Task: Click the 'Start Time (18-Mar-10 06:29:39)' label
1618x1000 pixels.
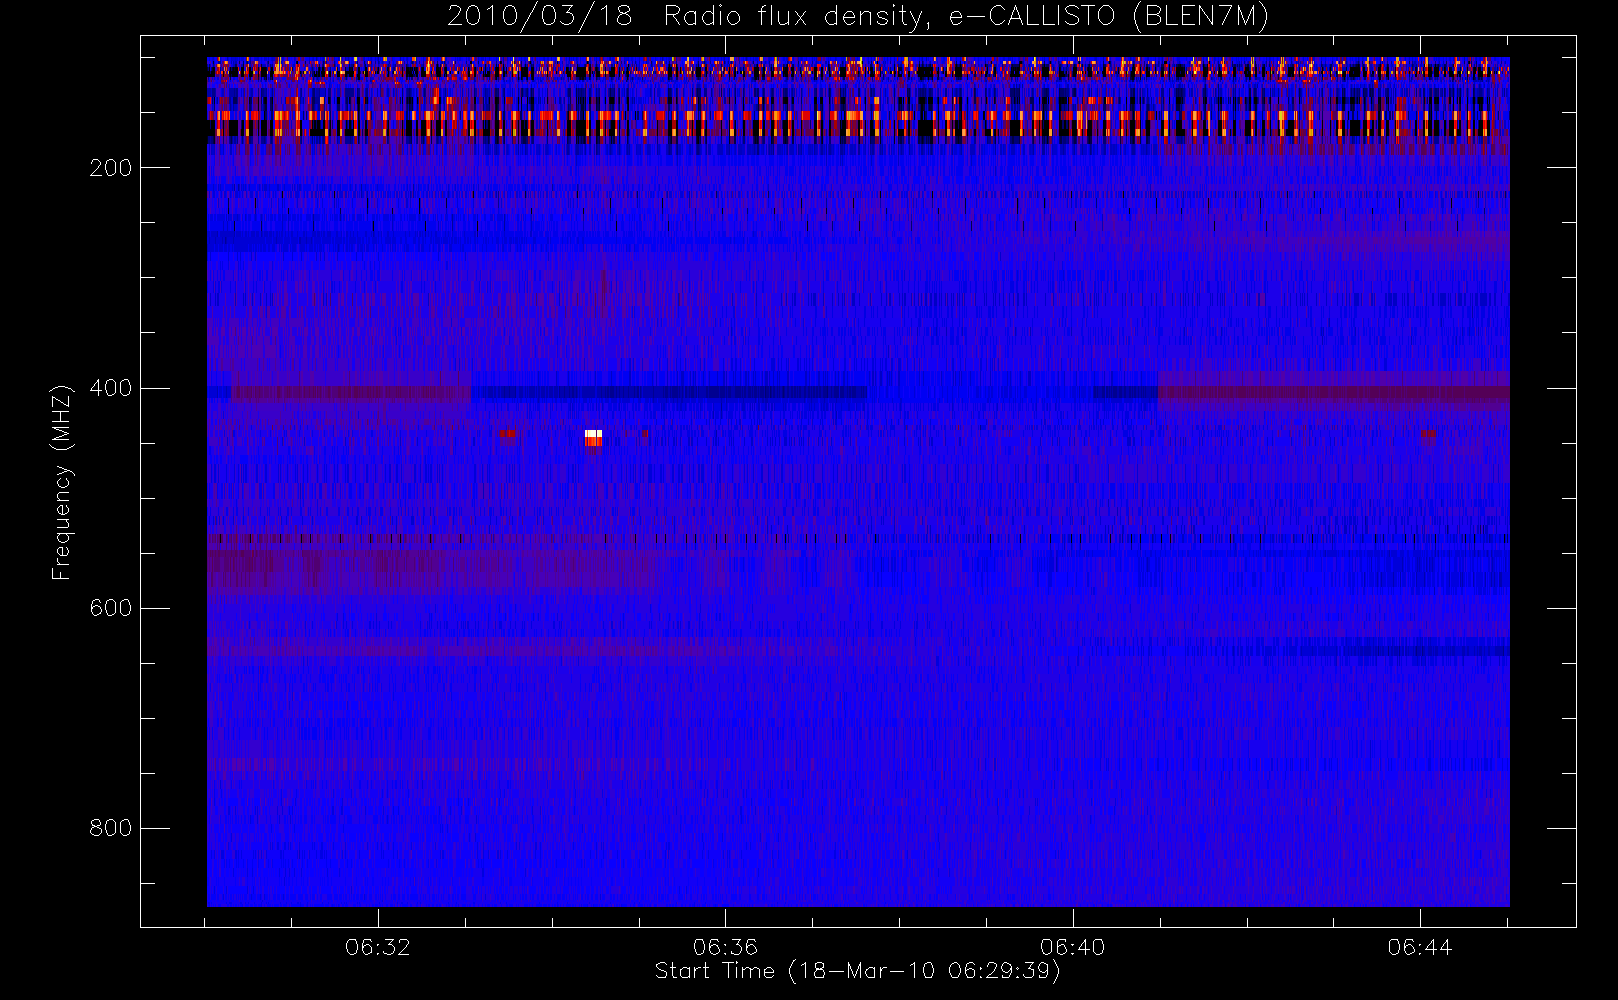Action: (857, 971)
